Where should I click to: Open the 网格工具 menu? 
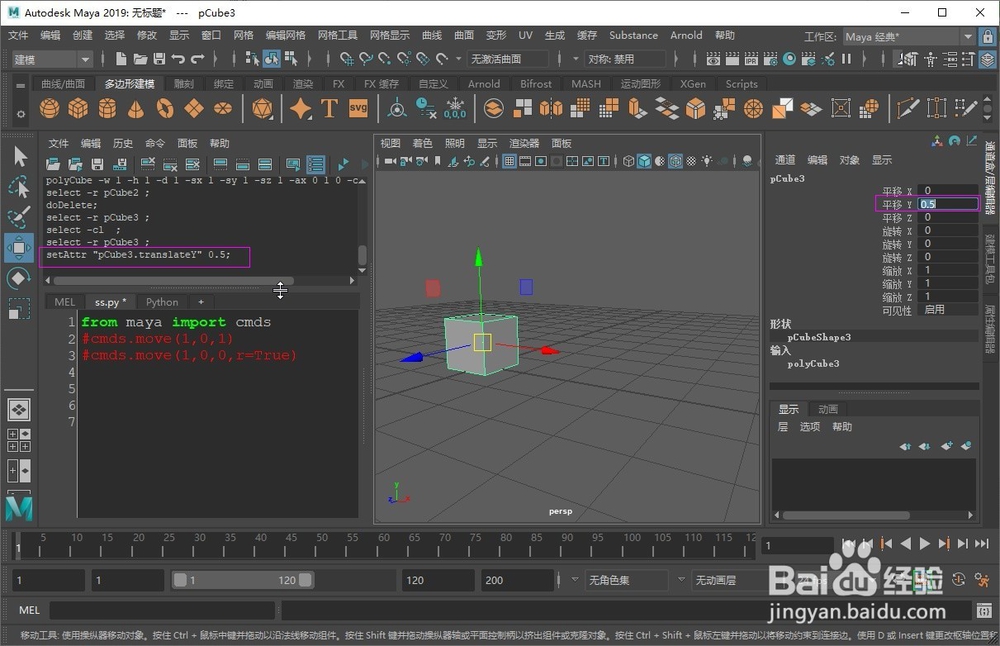coord(336,35)
